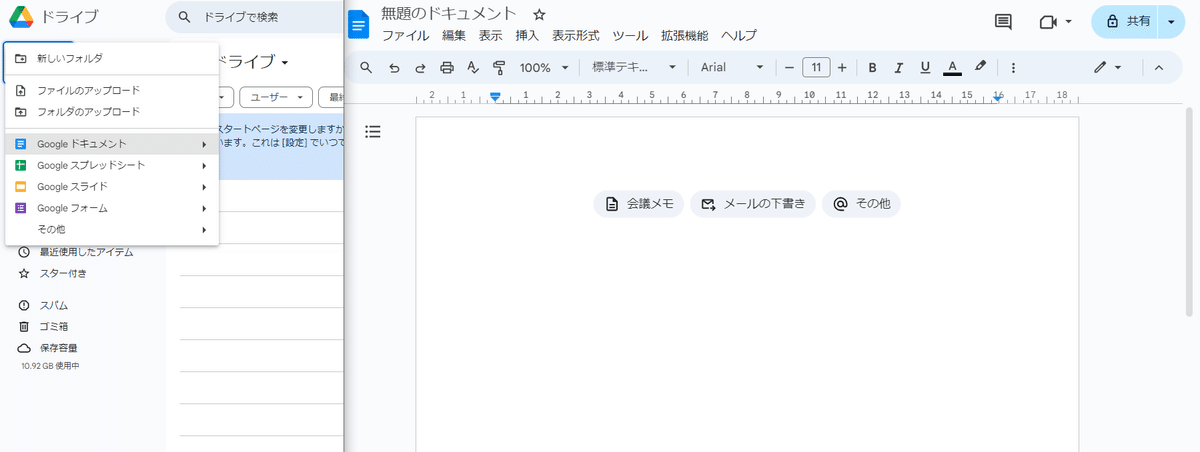This screenshot has width=1200, height=452.
Task: Expand Google スライド submenu
Action: tap(112, 187)
